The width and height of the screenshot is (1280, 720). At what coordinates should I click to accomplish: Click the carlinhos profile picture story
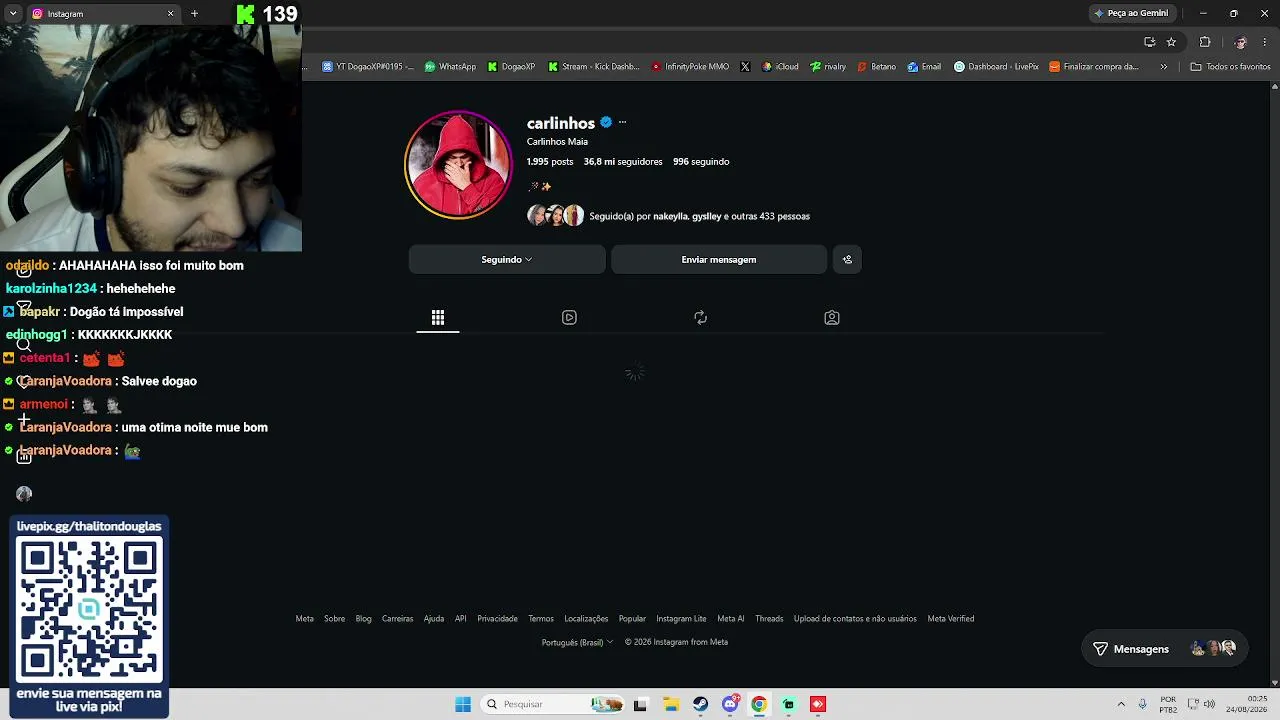click(458, 165)
